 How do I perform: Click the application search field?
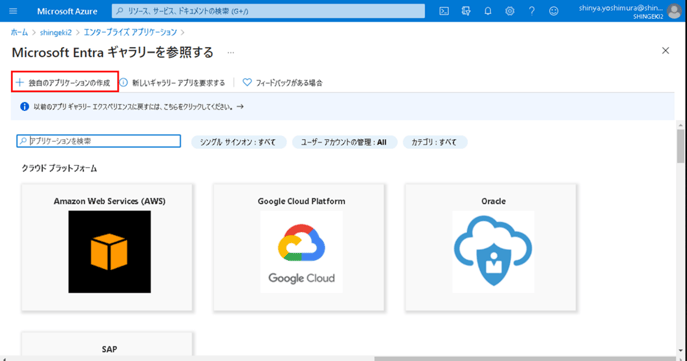(x=99, y=141)
